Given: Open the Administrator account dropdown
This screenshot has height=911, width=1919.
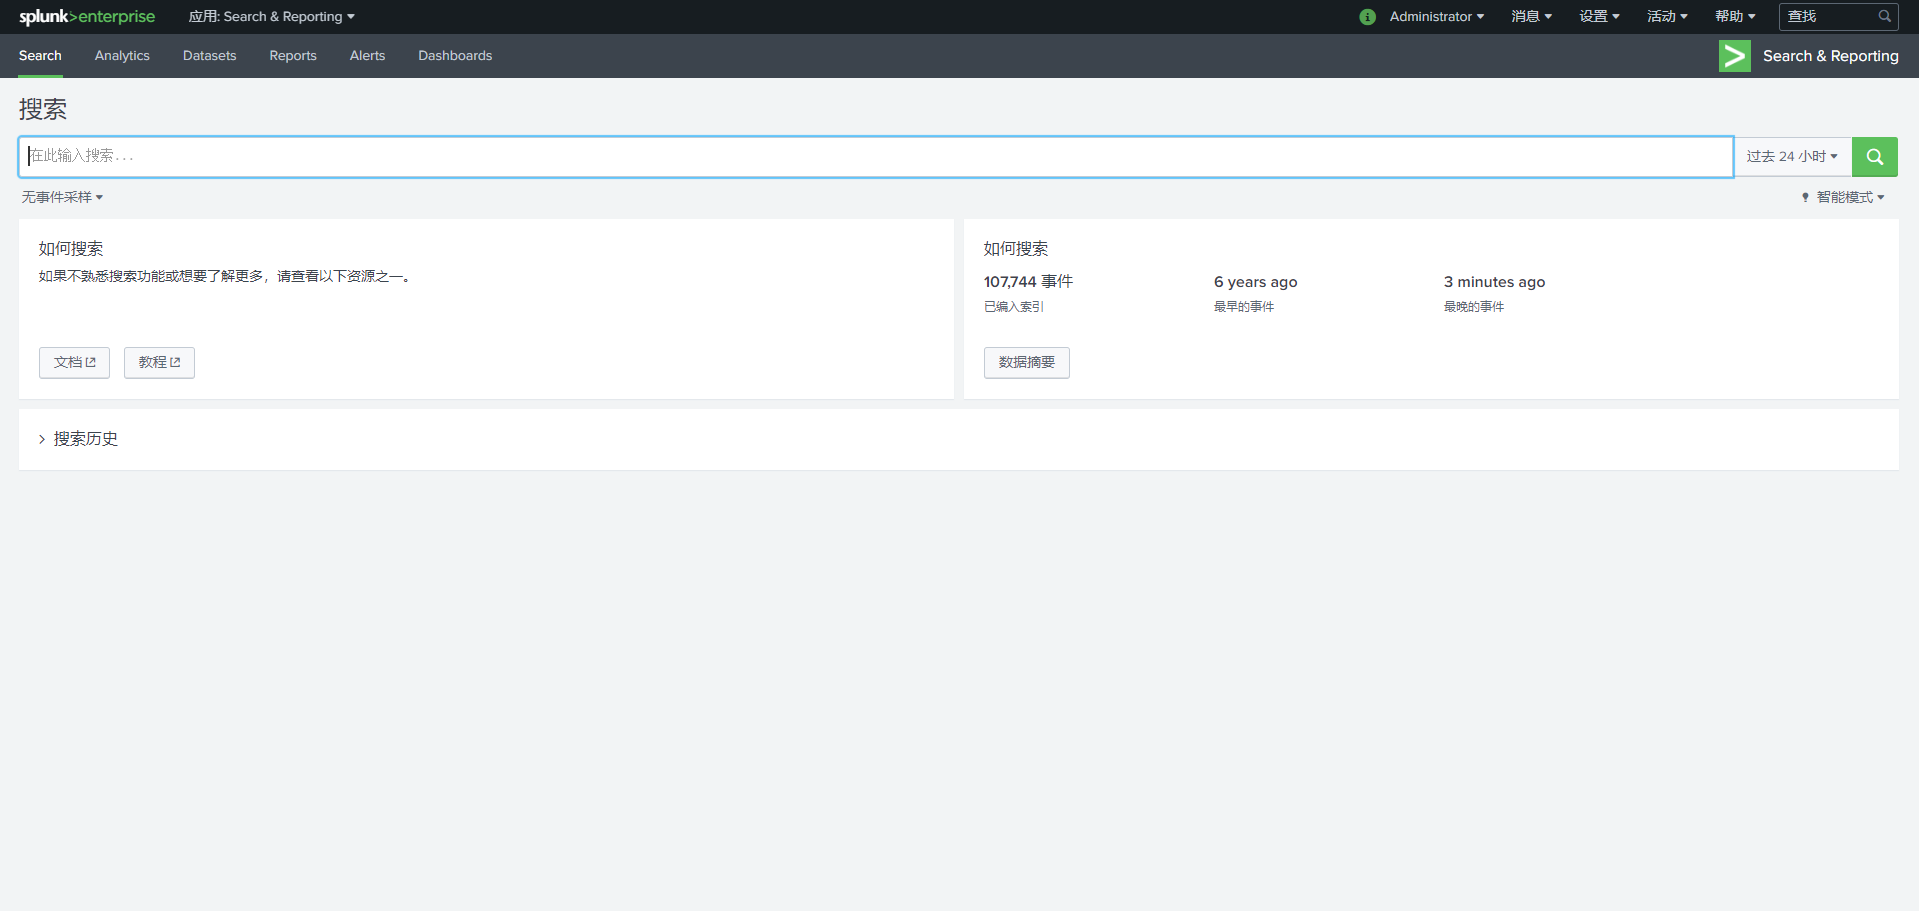Looking at the screenshot, I should [x=1435, y=16].
